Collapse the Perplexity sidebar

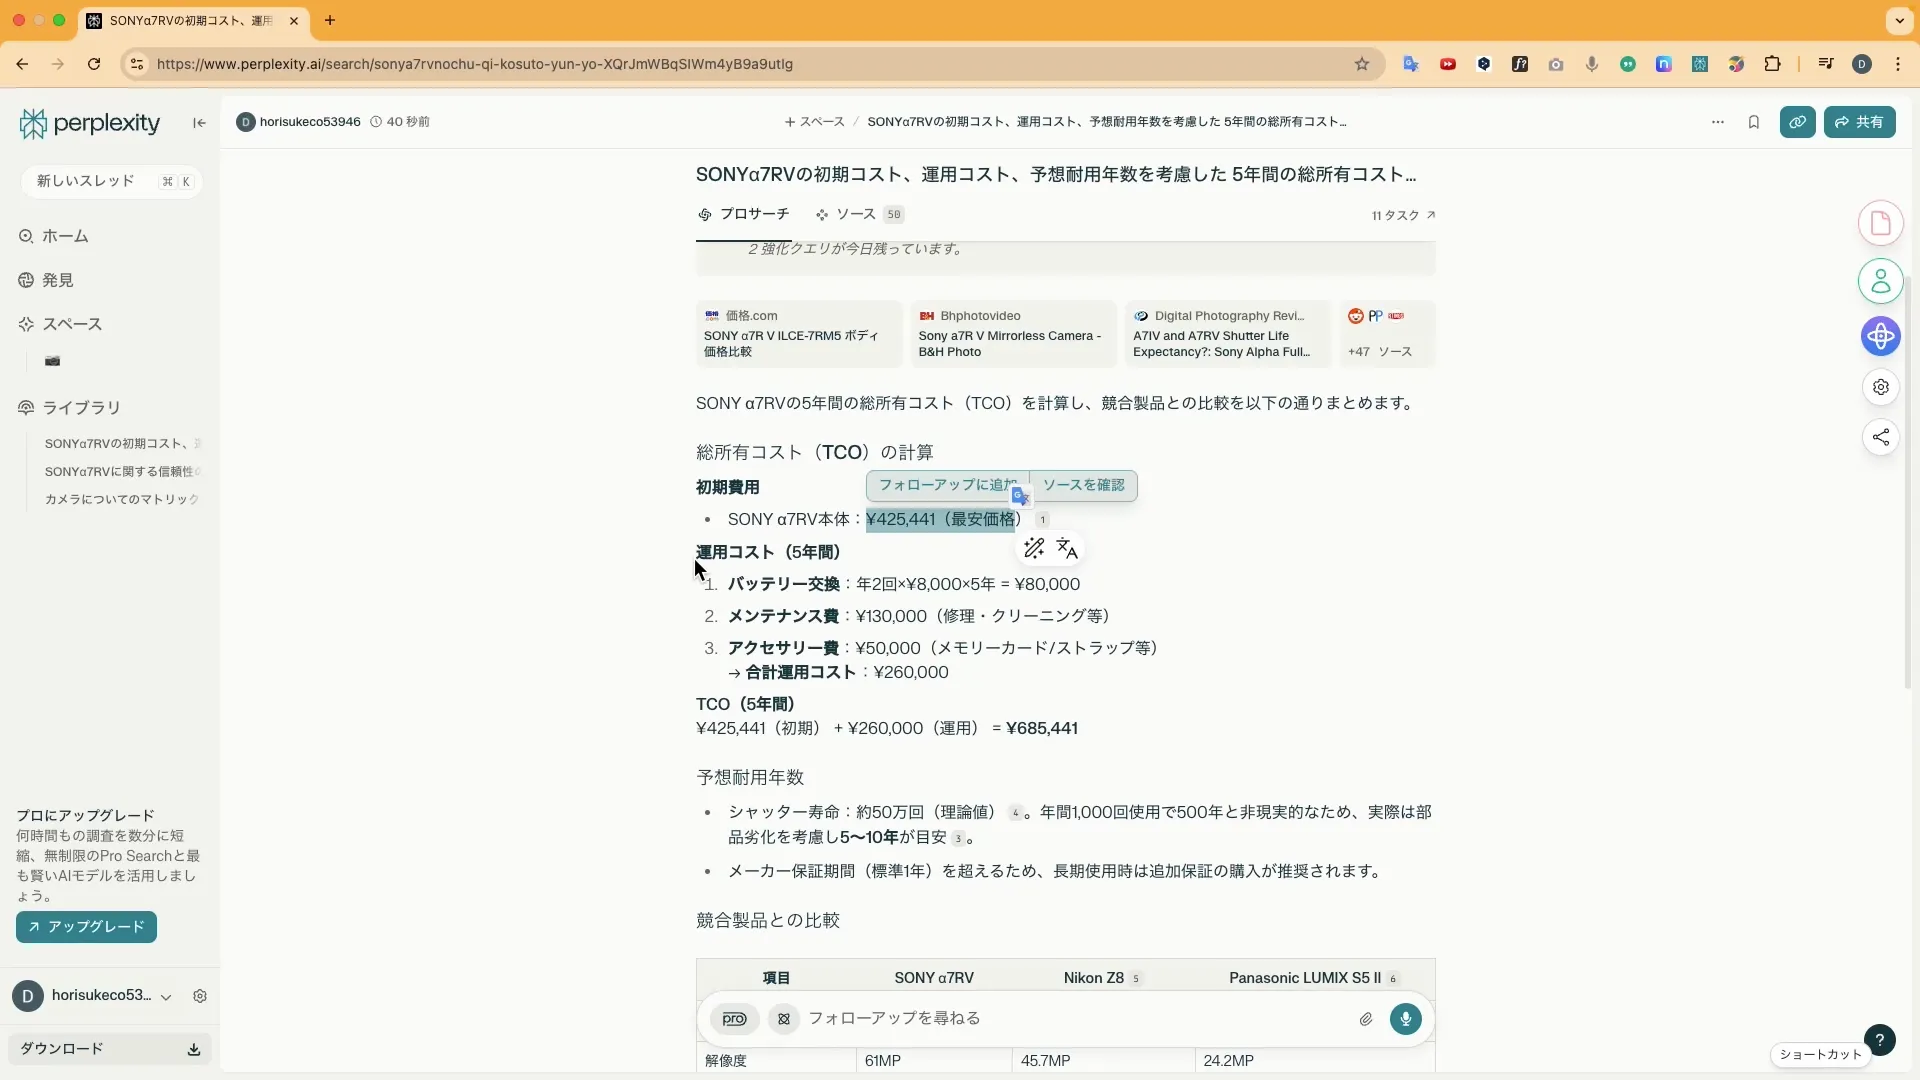(198, 123)
